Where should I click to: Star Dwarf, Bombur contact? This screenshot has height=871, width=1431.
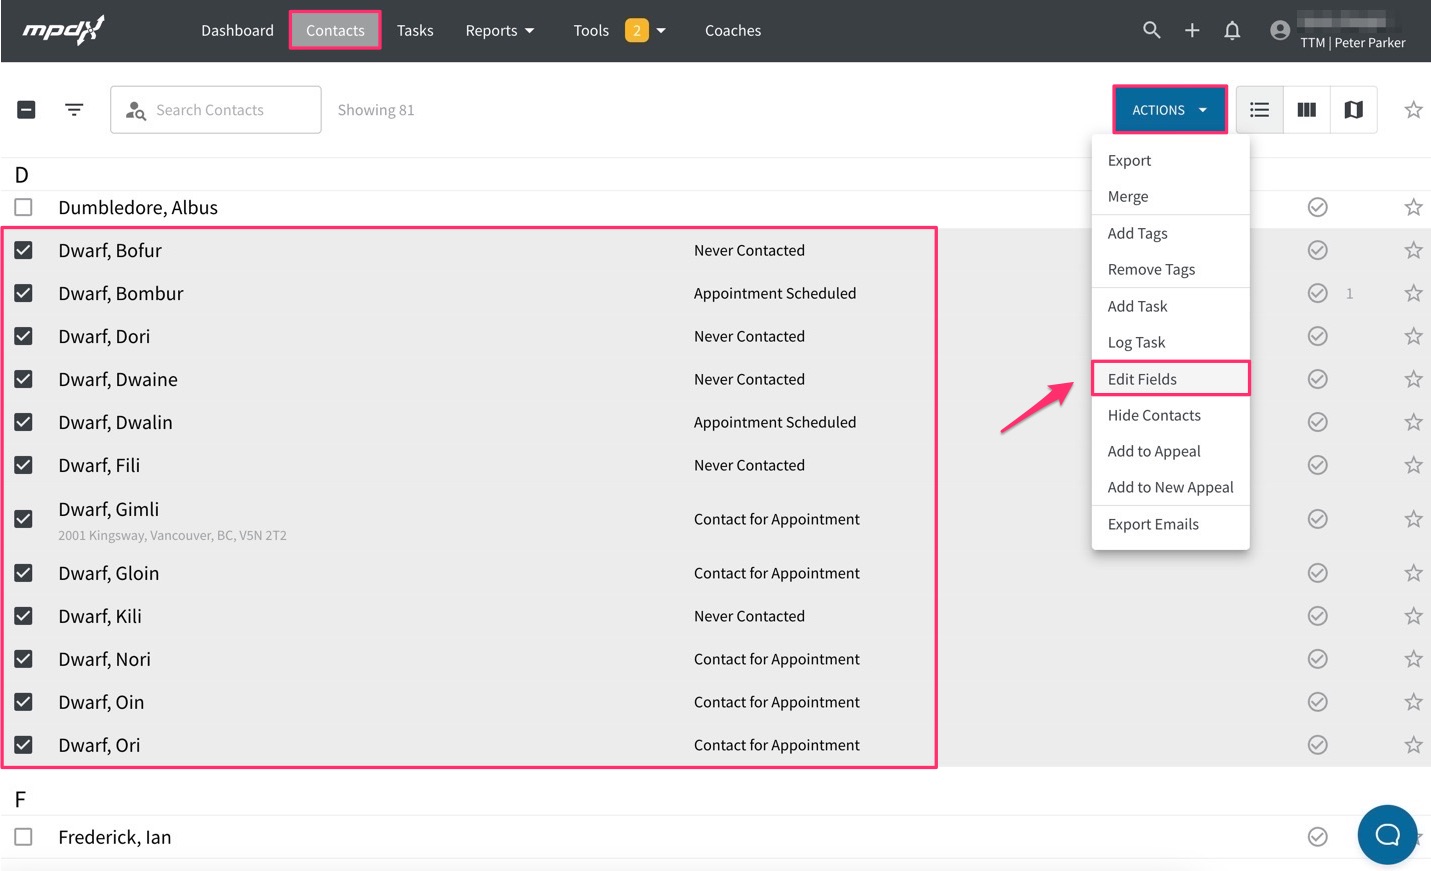tap(1413, 293)
